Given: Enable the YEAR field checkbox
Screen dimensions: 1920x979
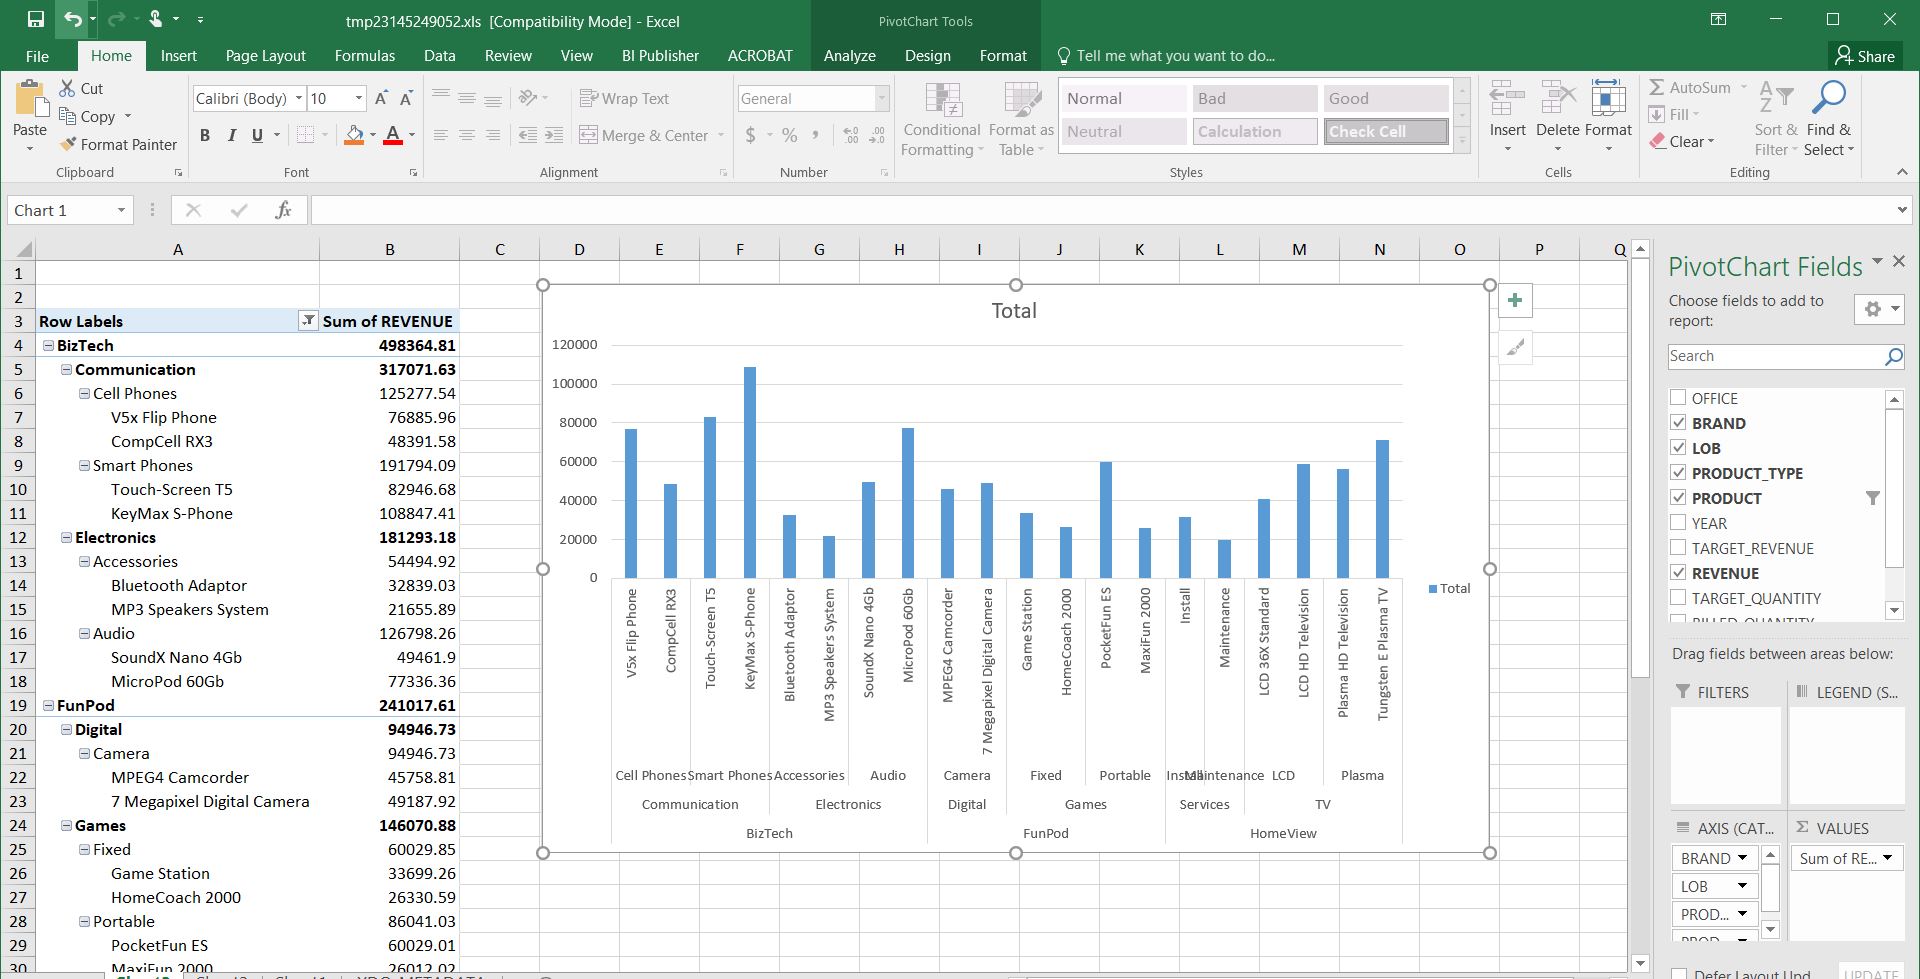Looking at the screenshot, I should click(1678, 523).
